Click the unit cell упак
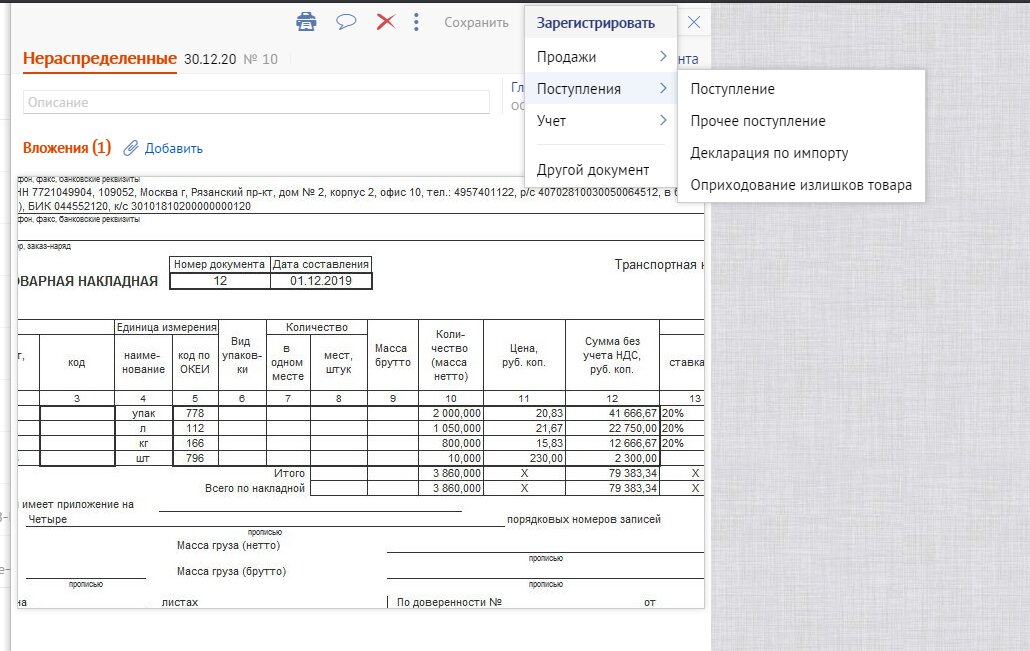The width and height of the screenshot is (1030, 651). [x=143, y=413]
